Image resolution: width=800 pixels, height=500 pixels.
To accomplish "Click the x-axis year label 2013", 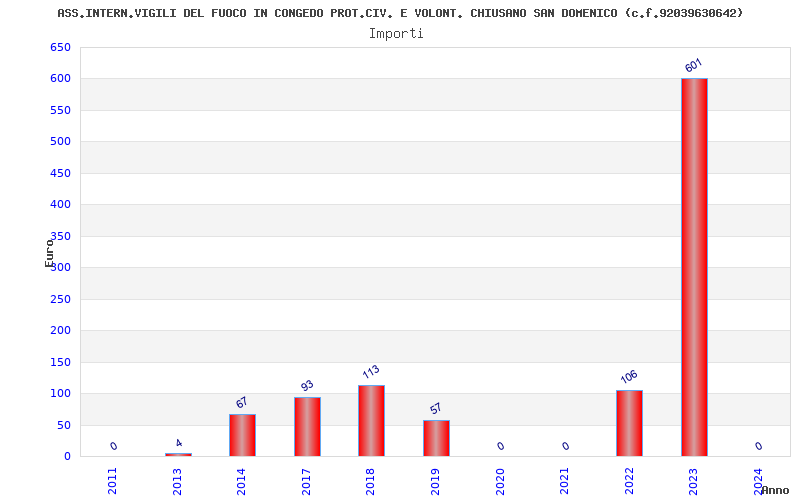I will [x=177, y=481].
